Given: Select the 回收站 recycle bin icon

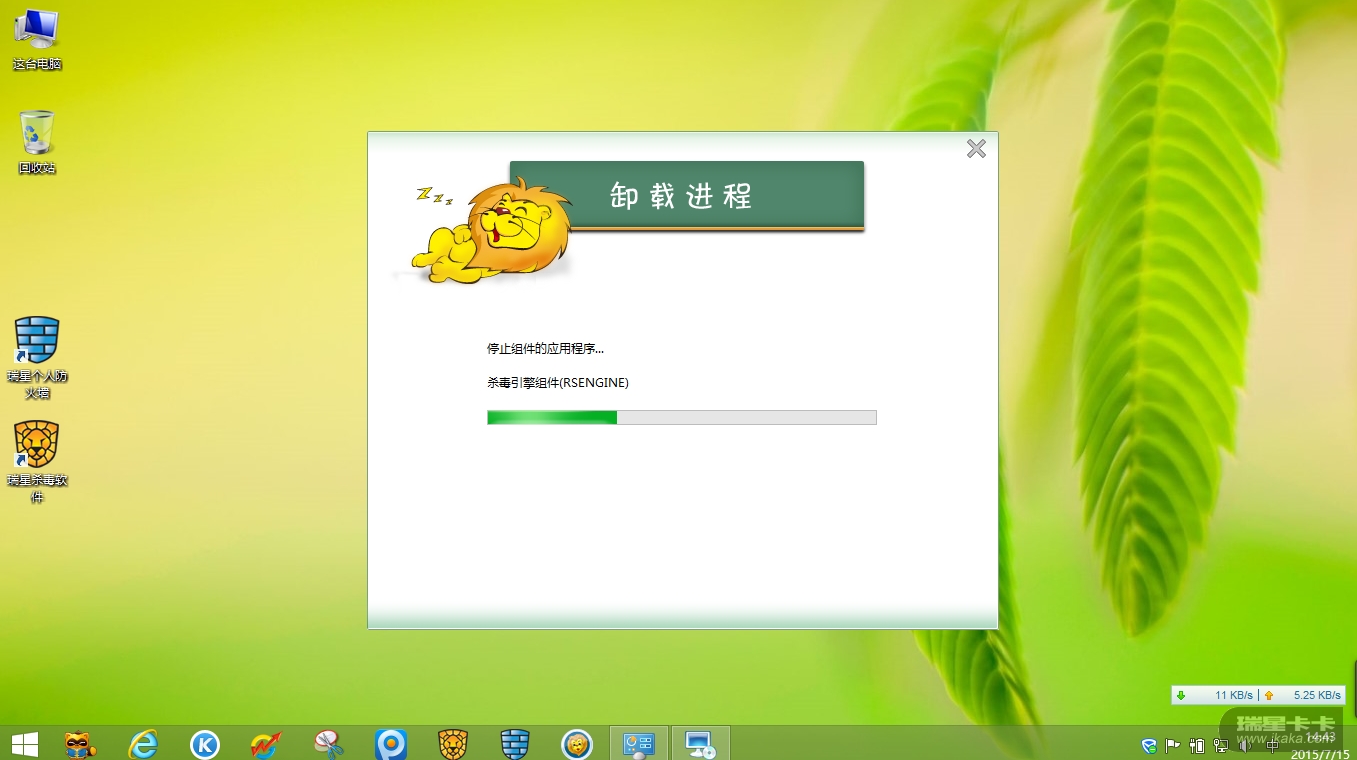Looking at the screenshot, I should 37,142.
